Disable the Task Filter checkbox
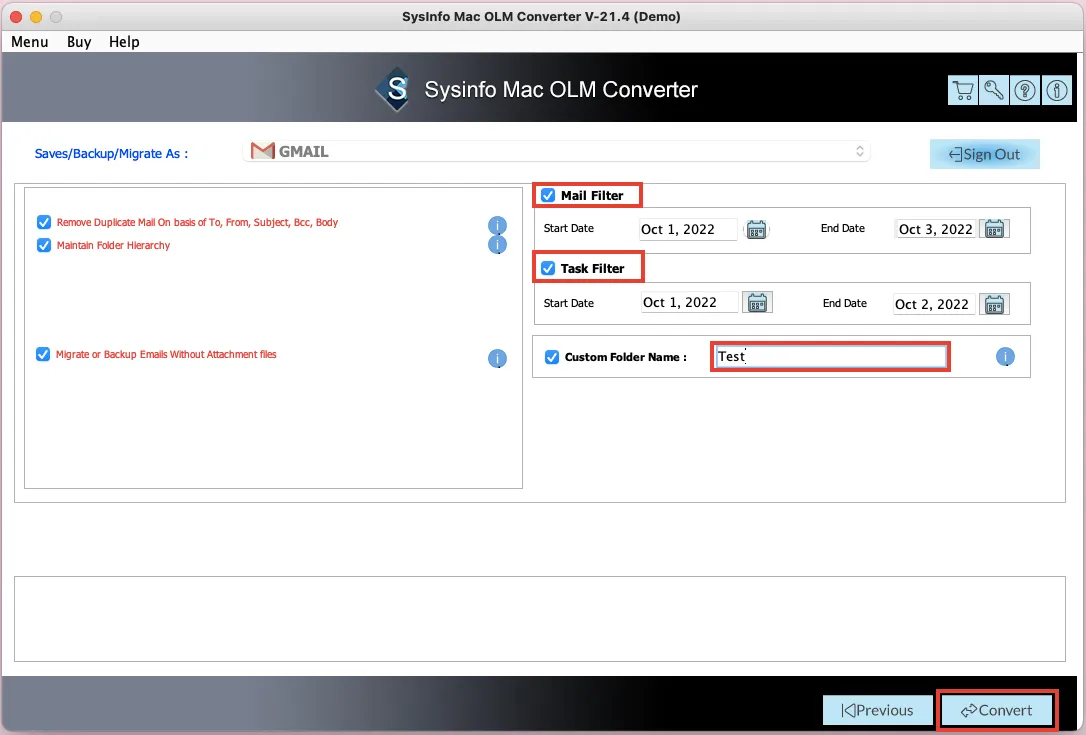 pyautogui.click(x=548, y=268)
